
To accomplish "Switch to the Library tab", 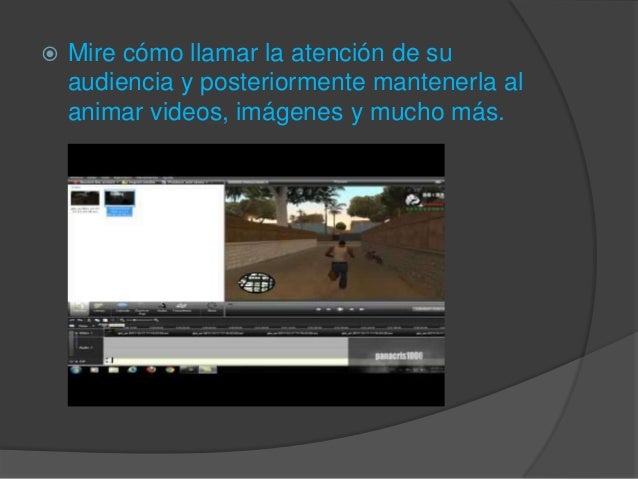I will click(99, 308).
